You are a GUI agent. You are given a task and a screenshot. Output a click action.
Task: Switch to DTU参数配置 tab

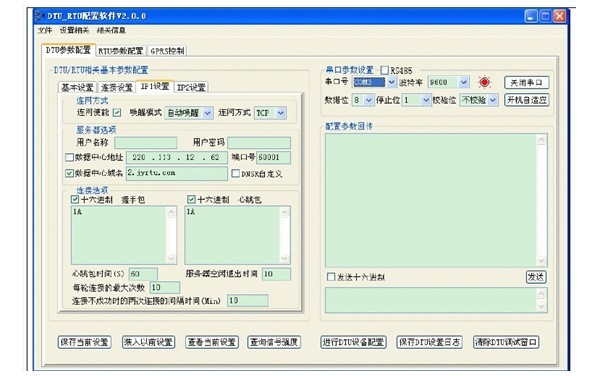[68, 50]
